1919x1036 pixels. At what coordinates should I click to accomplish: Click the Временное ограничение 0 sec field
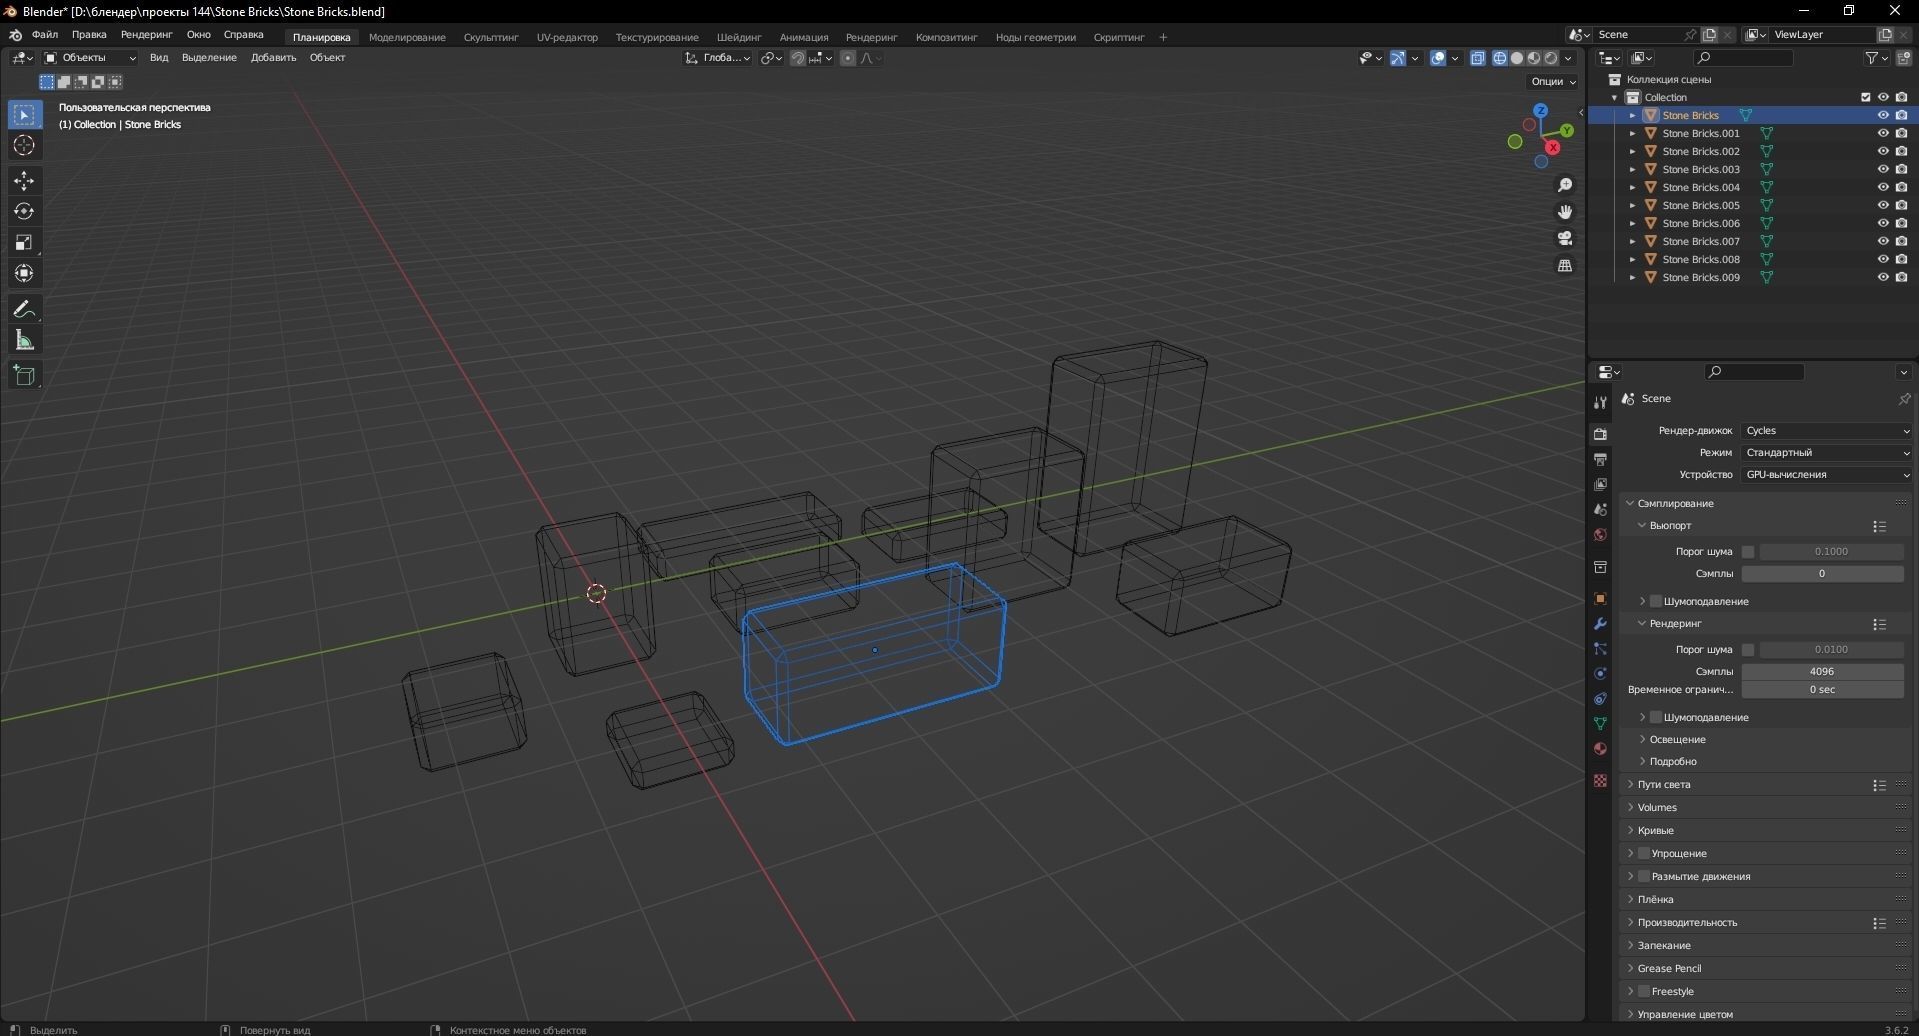coord(1822,690)
